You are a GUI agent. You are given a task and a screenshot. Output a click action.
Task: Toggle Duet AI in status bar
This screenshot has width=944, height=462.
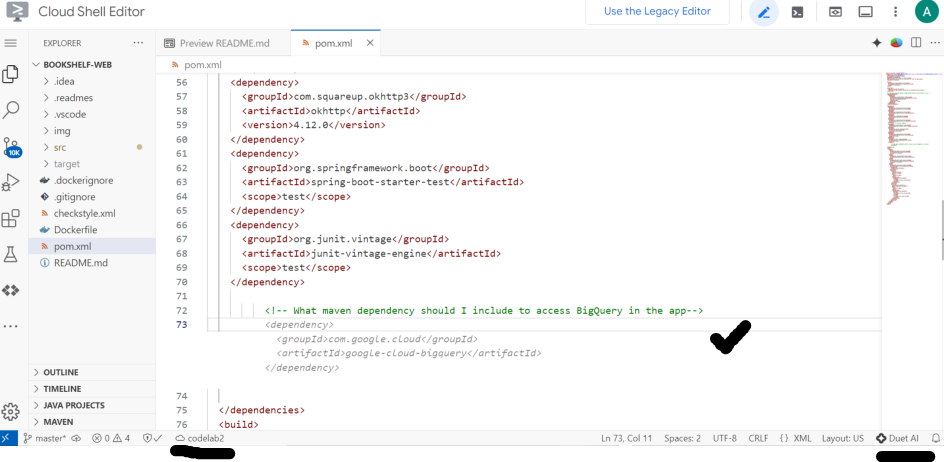(x=897, y=438)
